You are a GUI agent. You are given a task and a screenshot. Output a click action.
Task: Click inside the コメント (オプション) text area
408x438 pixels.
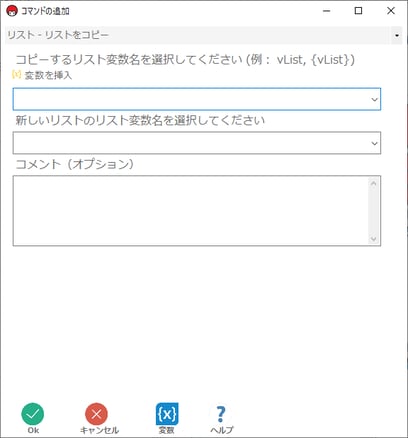pyautogui.click(x=191, y=211)
